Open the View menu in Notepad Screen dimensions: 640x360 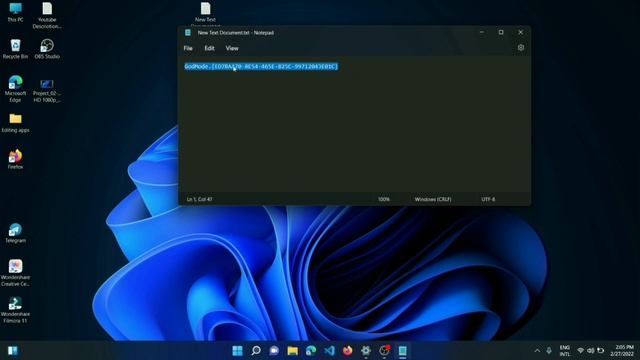(x=232, y=48)
